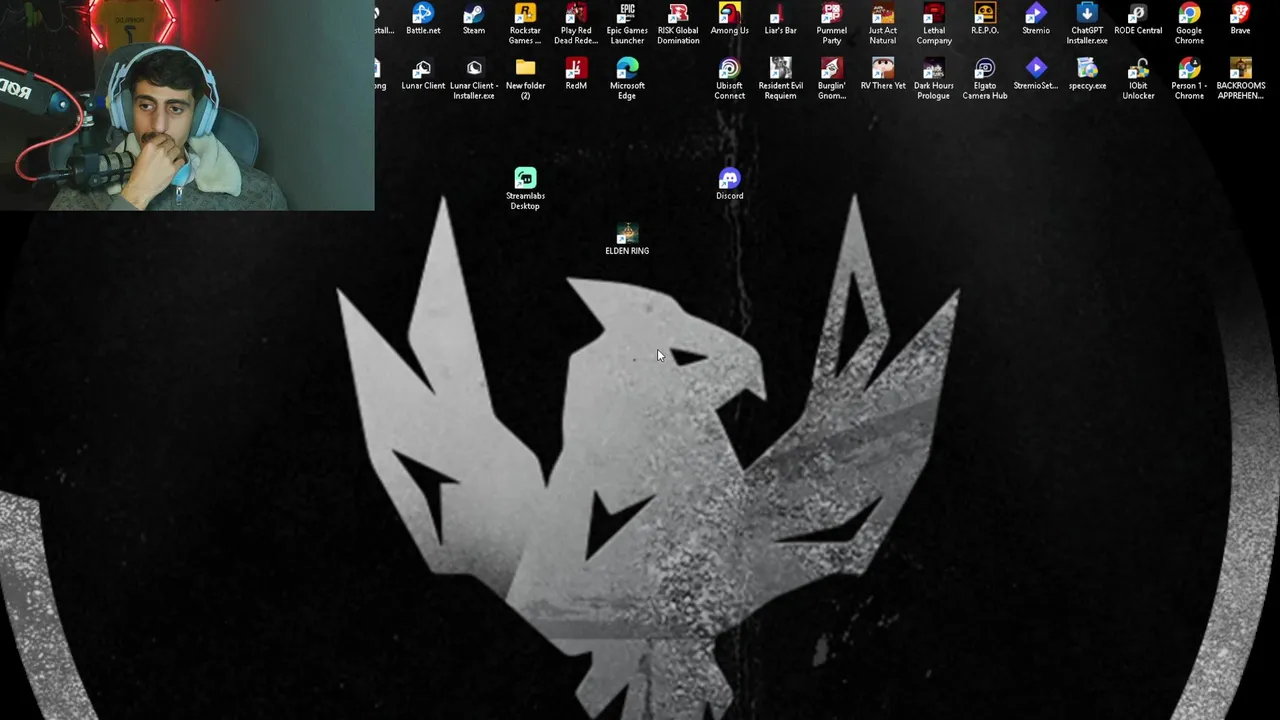Launch Elgato Camera Hub shortcut

point(985,79)
